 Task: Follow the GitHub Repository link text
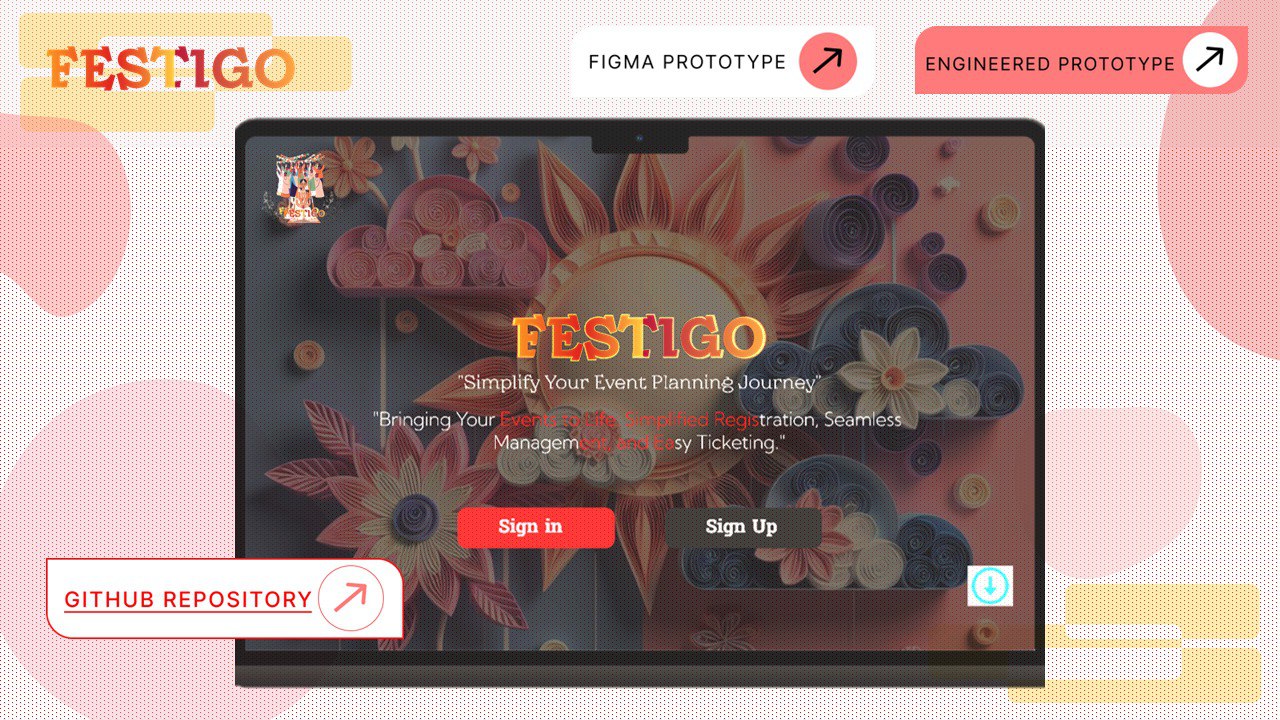pyautogui.click(x=188, y=599)
